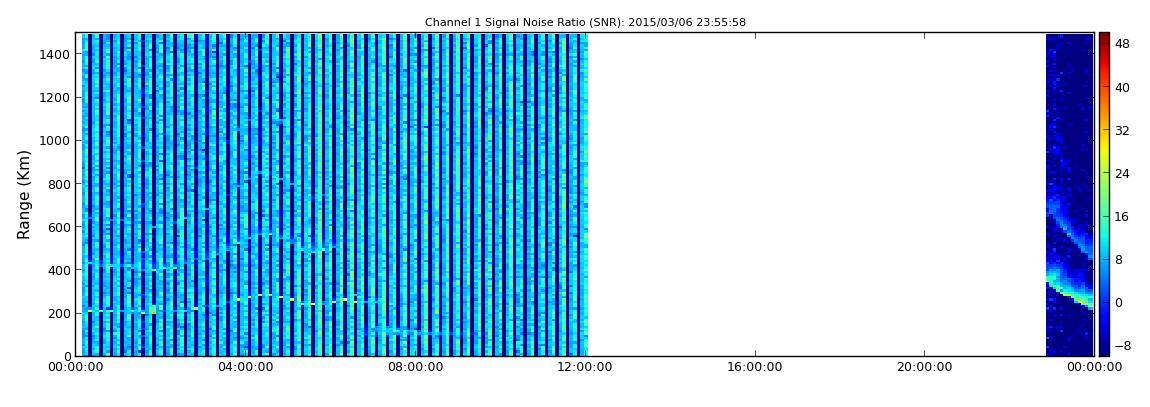The image size is (1150, 407).
Task: Click the 16:00:00 time axis label
Action: pos(755,367)
